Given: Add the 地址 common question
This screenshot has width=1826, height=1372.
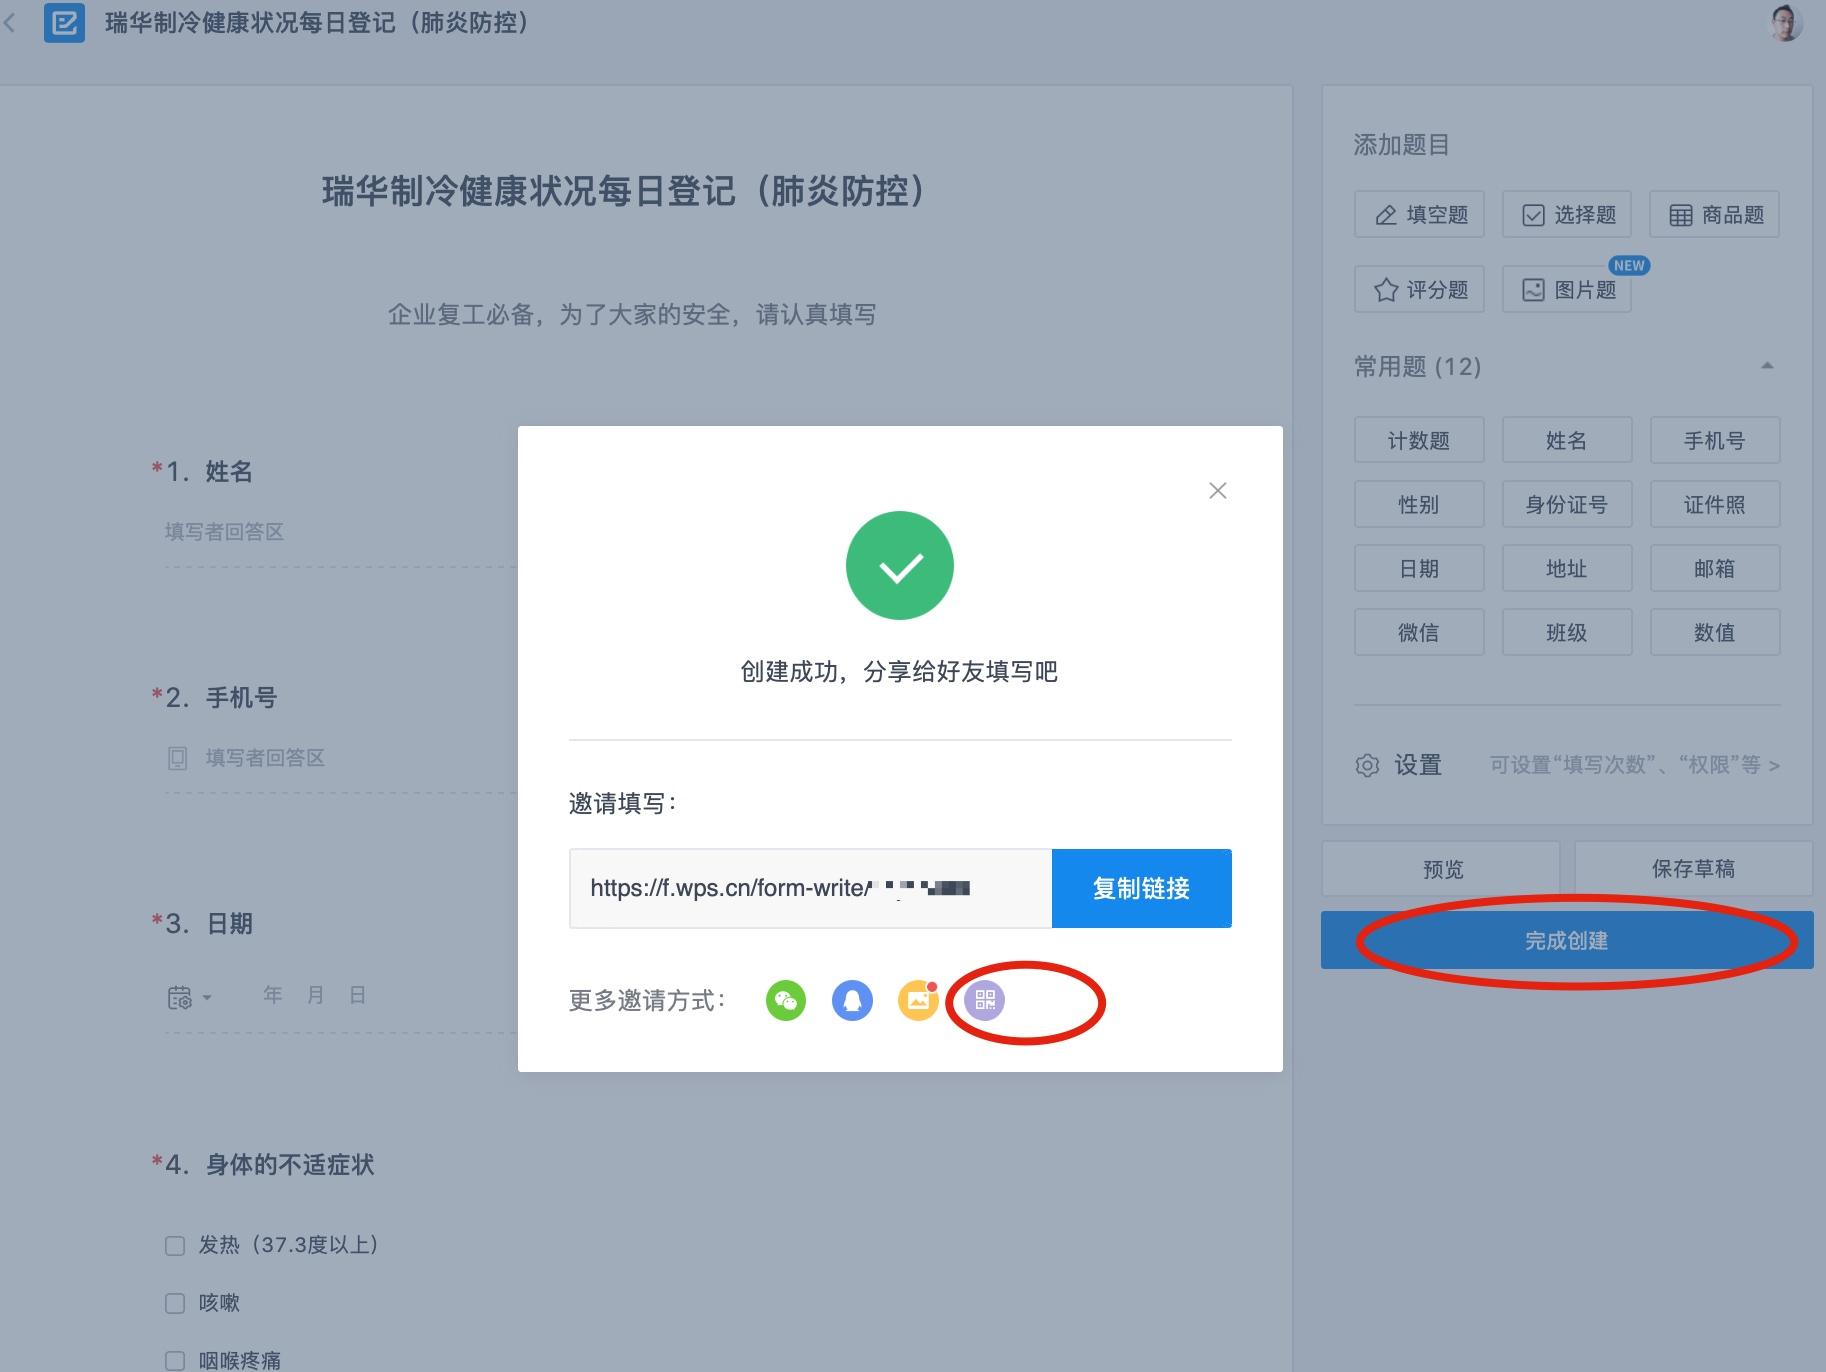Looking at the screenshot, I should 1567,568.
